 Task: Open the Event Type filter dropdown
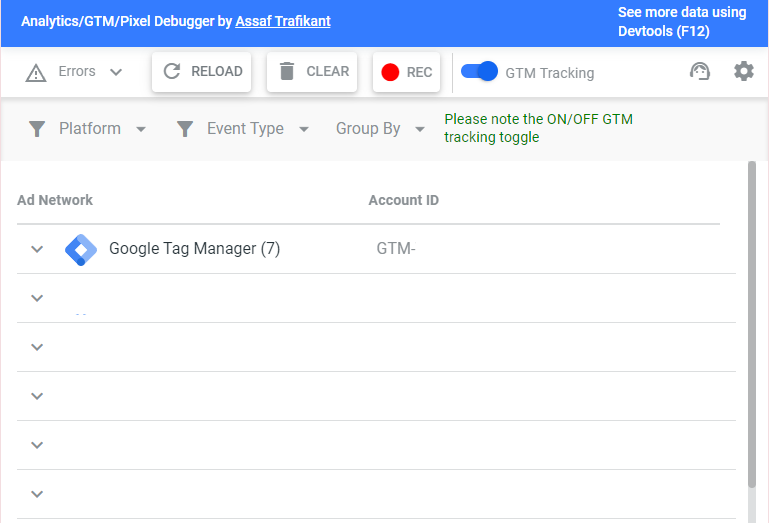243,129
